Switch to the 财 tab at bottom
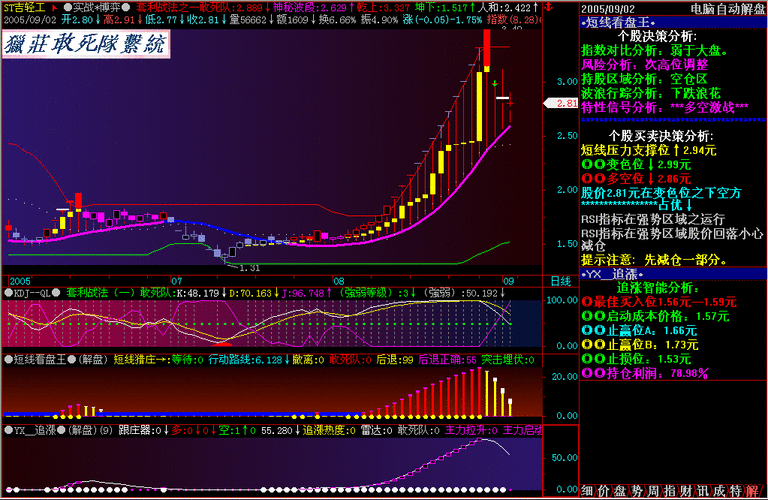This screenshot has width=768, height=500. click(685, 491)
